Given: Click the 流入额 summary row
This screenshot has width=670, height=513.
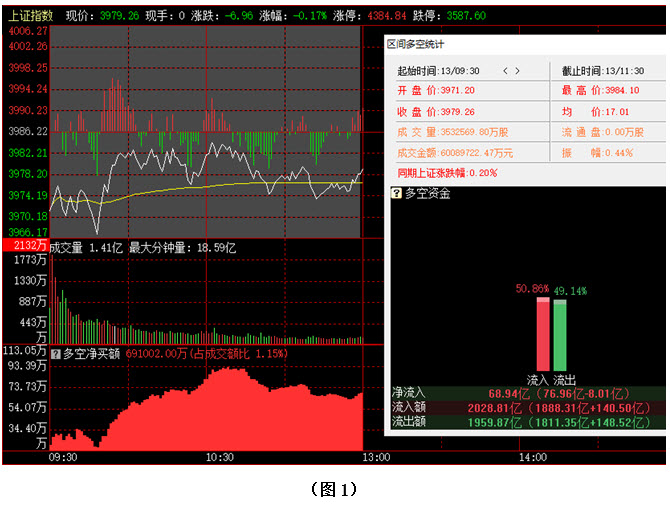Looking at the screenshot, I should pos(527,408).
